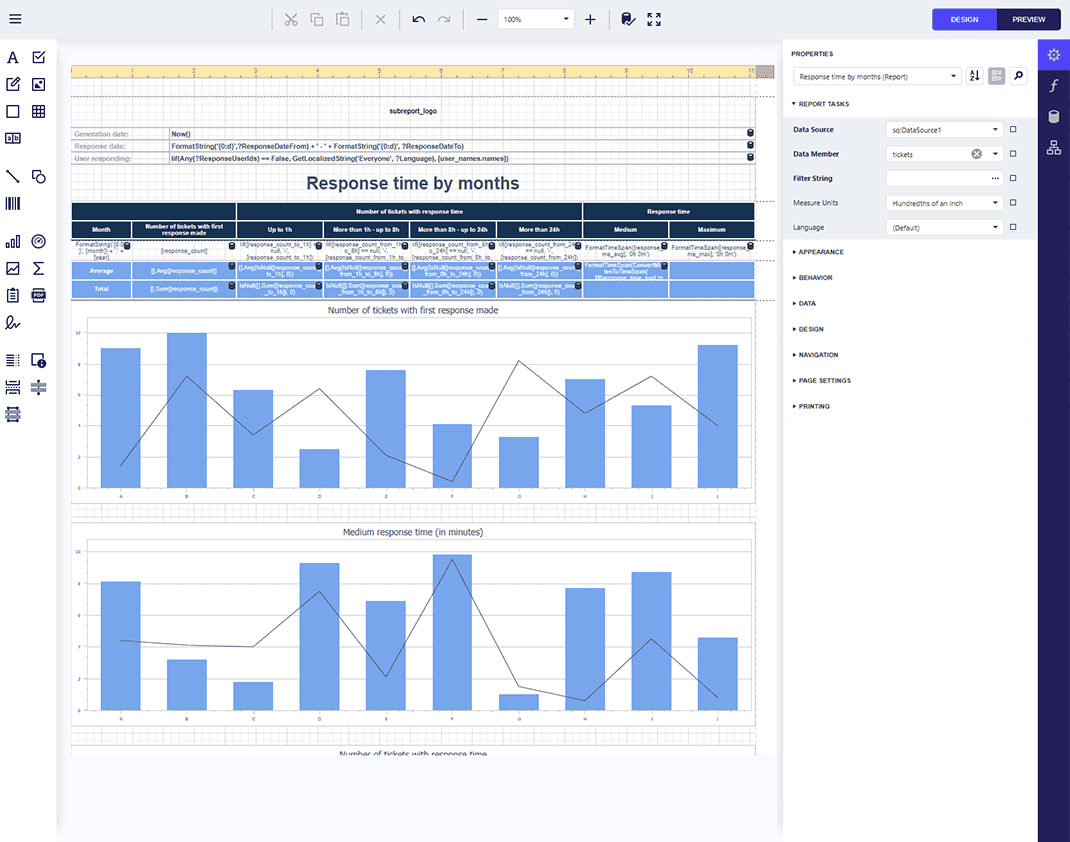Open the hamburger menu
This screenshot has width=1070, height=842.
[14, 18]
